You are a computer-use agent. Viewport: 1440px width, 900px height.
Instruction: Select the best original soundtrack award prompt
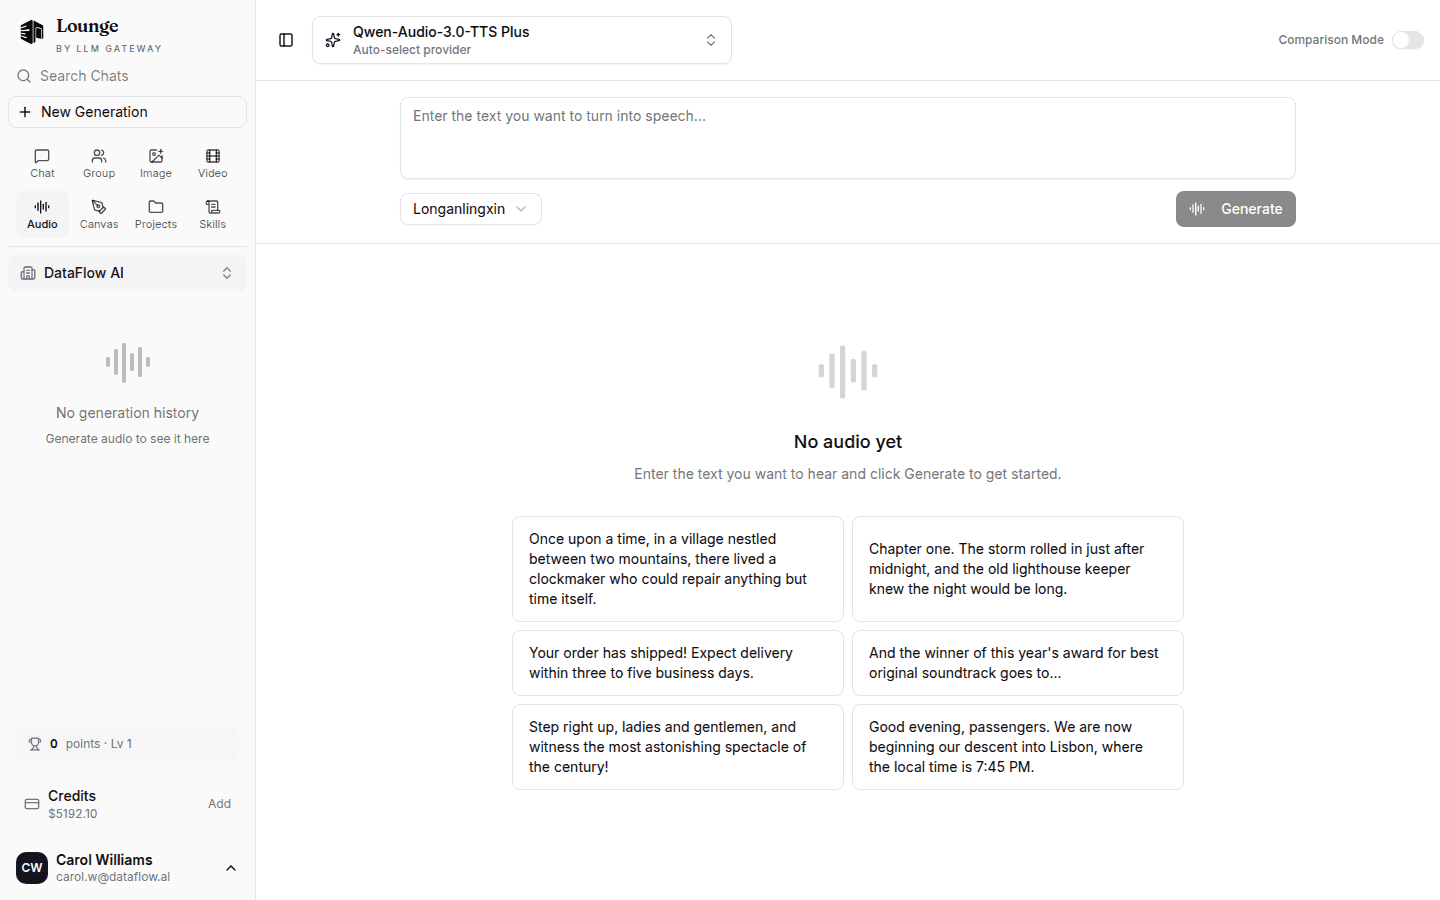point(1018,663)
